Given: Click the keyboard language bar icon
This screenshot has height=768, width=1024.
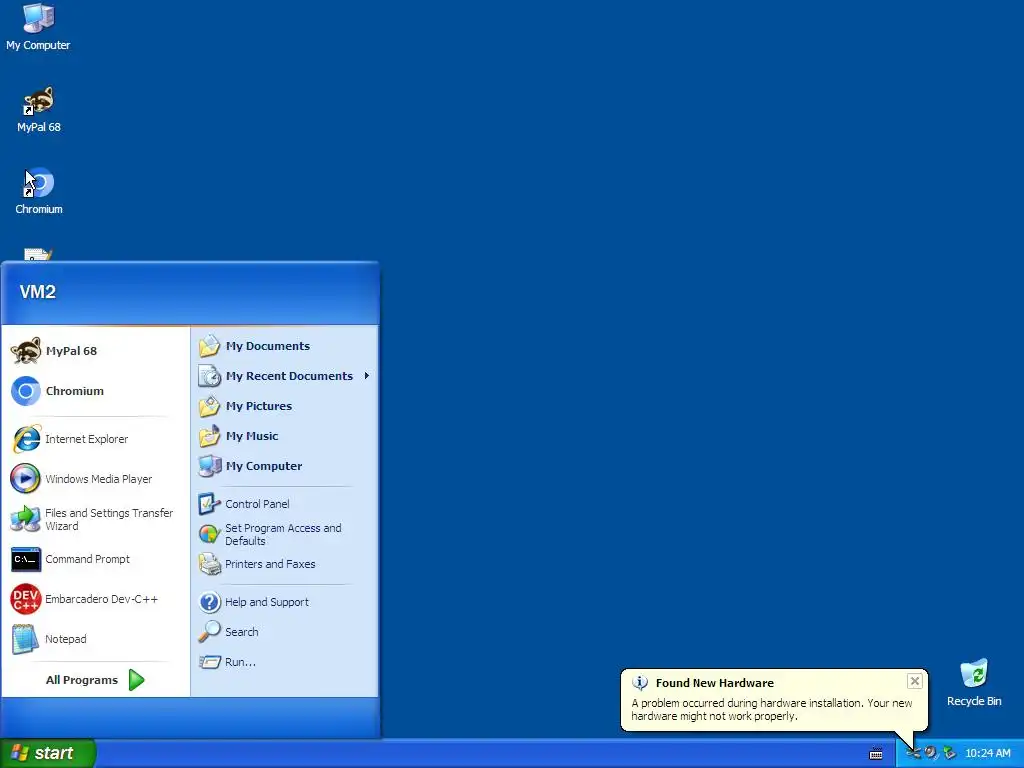Looking at the screenshot, I should pos(876,754).
